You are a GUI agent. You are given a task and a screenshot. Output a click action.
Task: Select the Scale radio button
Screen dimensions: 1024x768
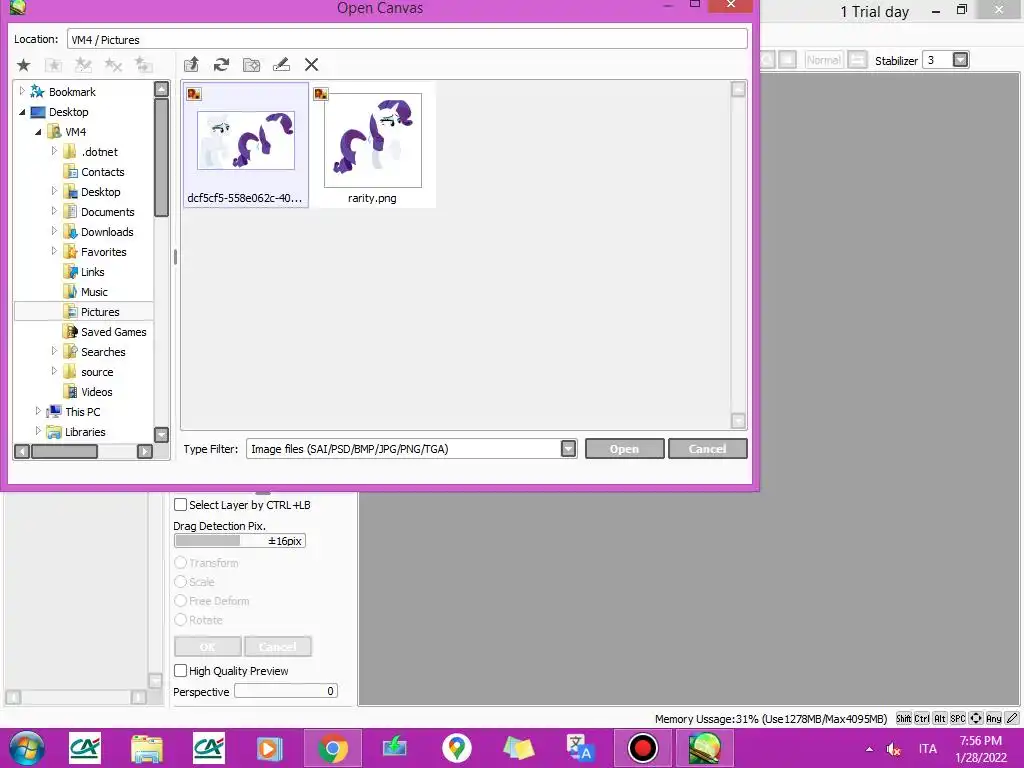click(180, 581)
